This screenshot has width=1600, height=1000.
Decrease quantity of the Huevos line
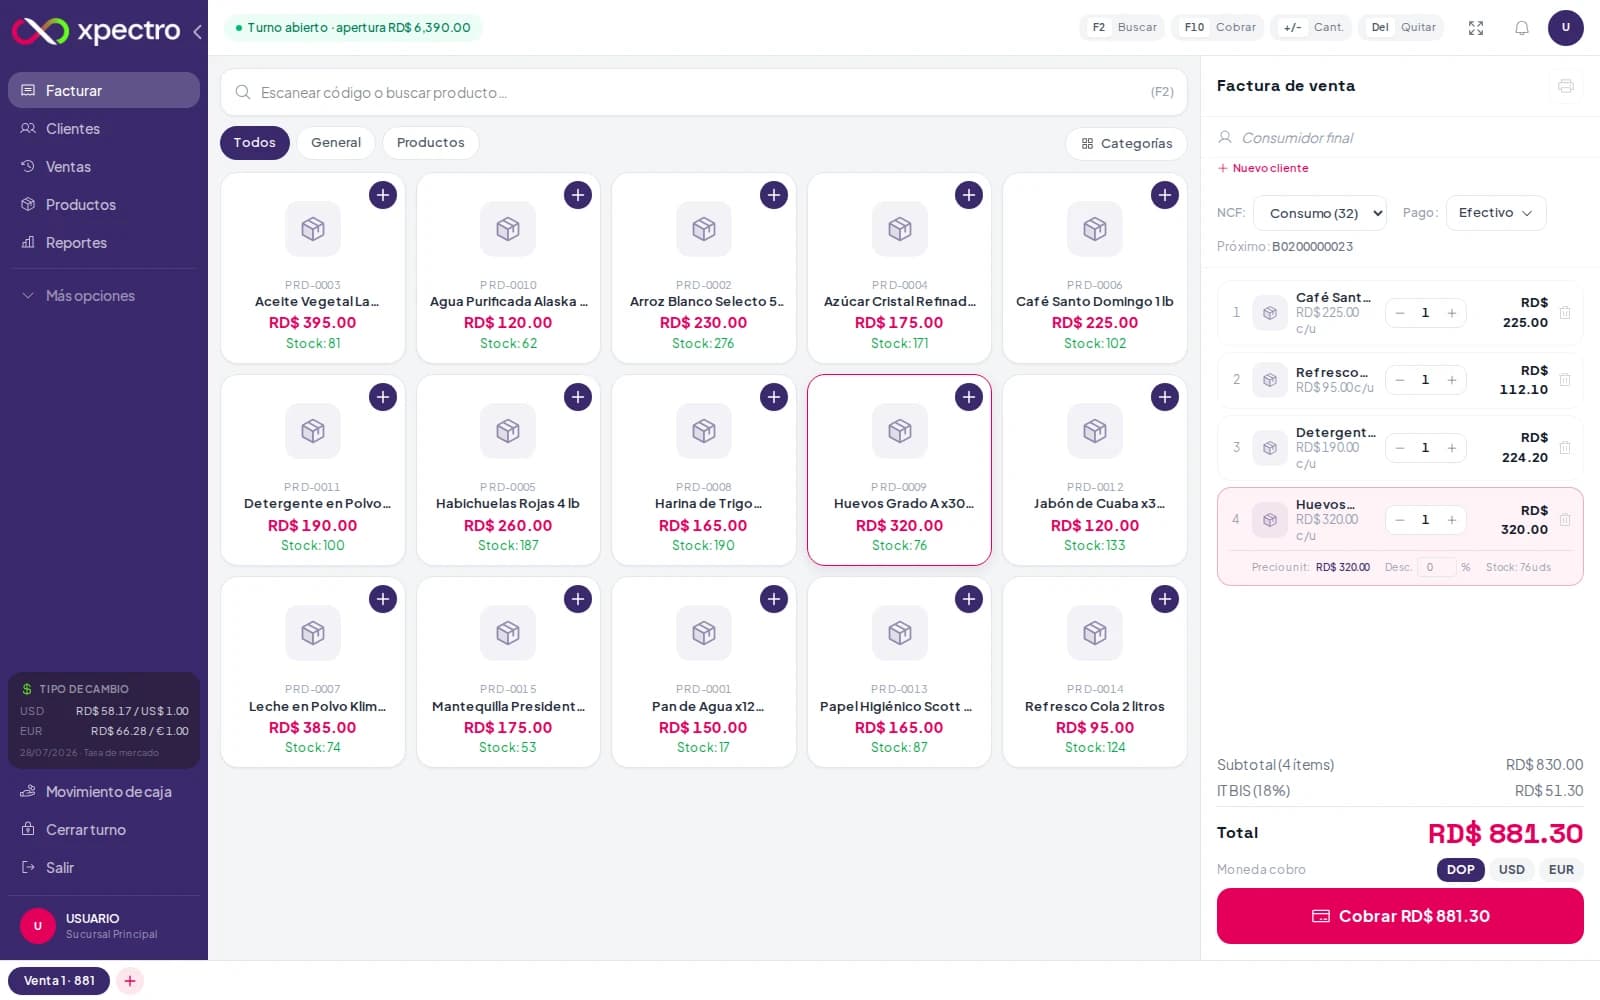pyautogui.click(x=1400, y=520)
